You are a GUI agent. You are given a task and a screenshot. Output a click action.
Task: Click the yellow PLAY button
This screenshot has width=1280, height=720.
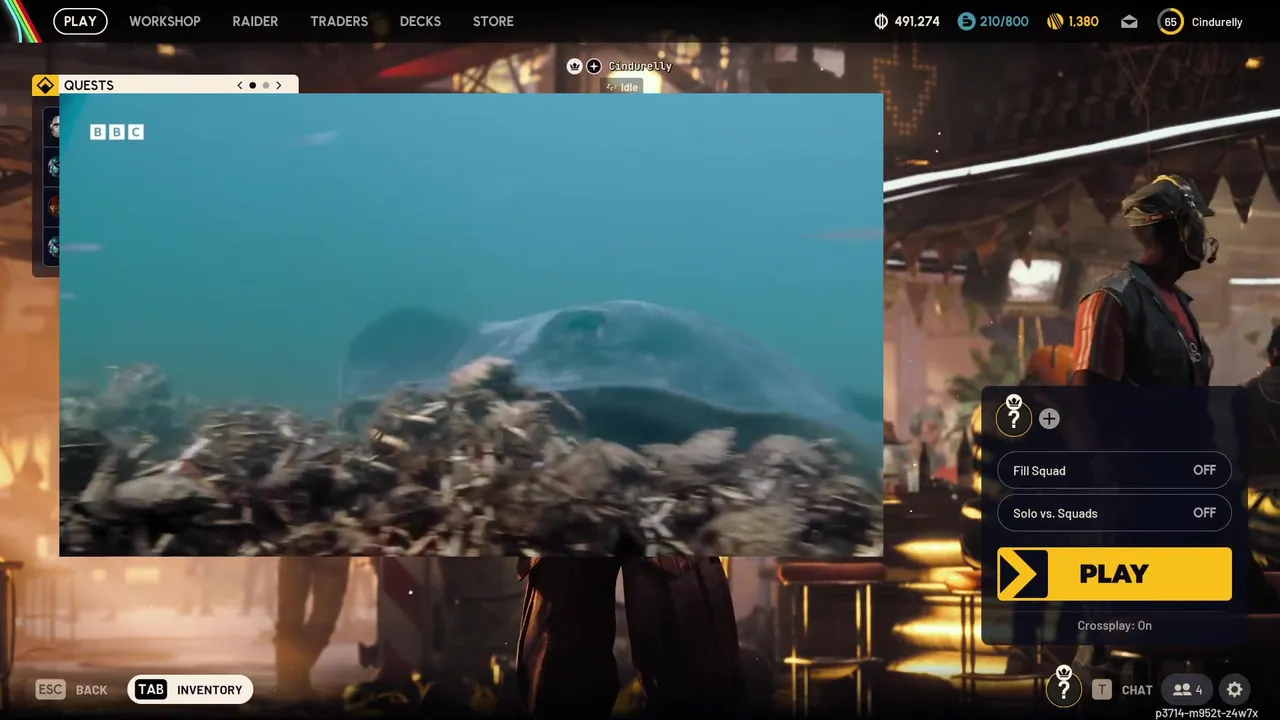pyautogui.click(x=1114, y=574)
